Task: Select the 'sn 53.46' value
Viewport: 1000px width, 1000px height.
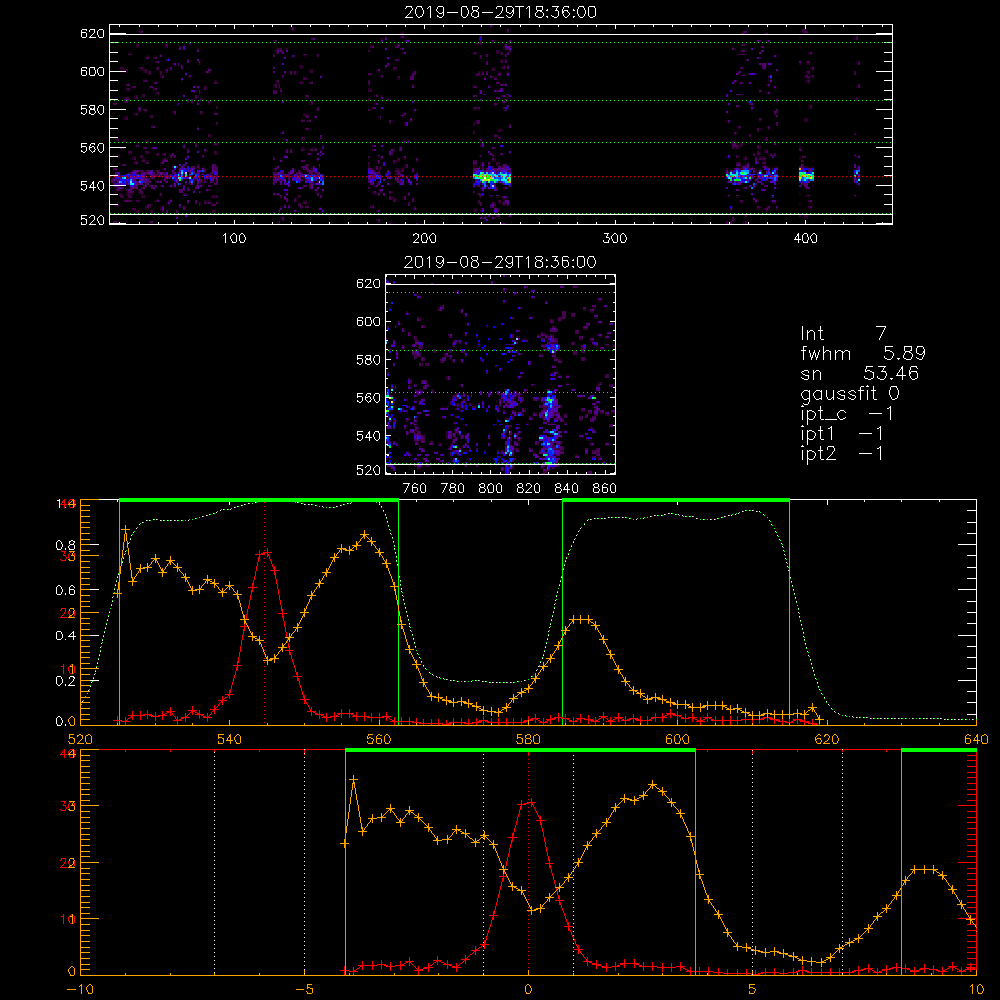Action: point(860,372)
